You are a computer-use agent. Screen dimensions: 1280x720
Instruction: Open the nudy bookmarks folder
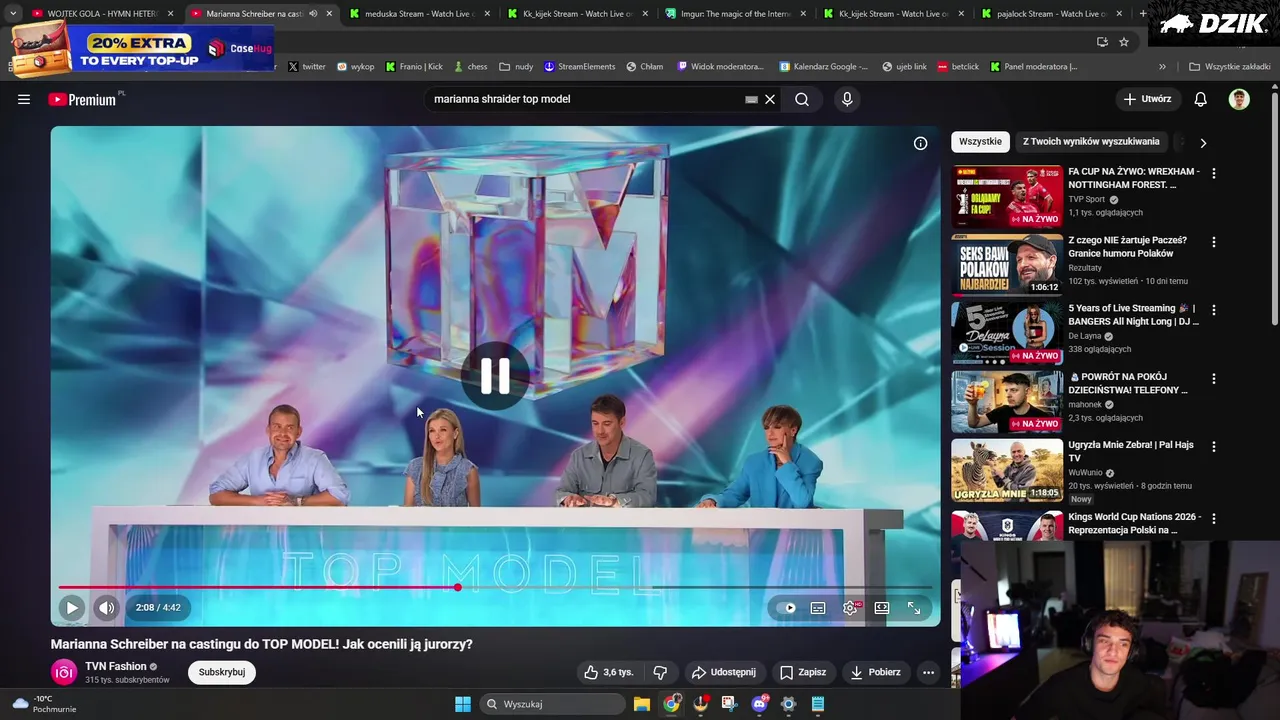coord(517,67)
